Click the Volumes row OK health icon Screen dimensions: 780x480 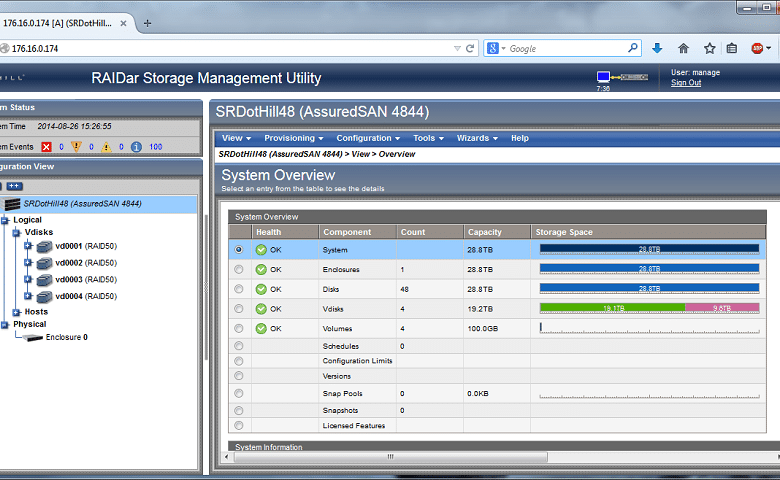click(261, 328)
